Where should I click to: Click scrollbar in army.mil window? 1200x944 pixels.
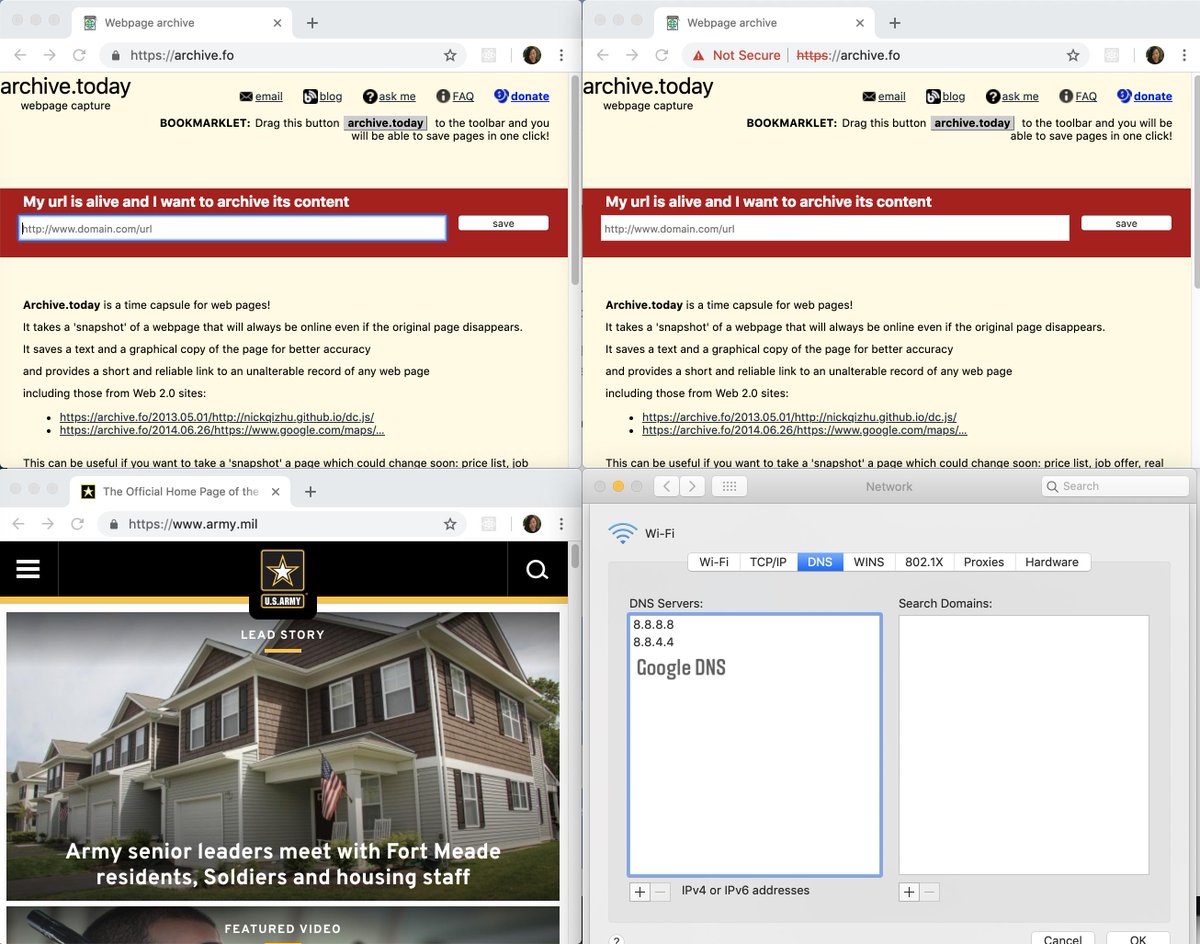(x=575, y=555)
